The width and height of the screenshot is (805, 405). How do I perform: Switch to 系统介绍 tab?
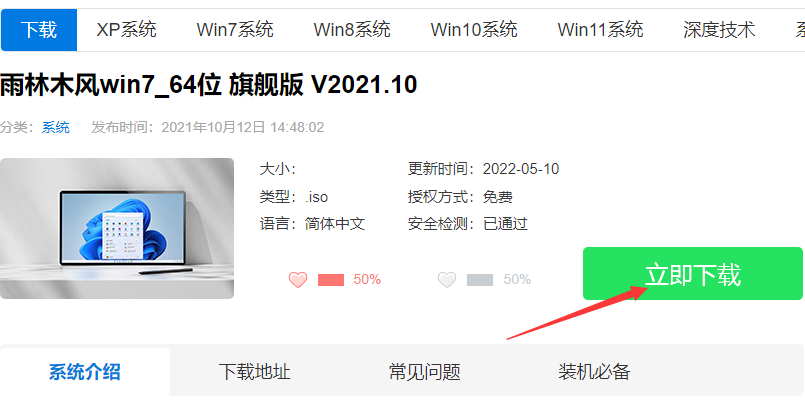(x=85, y=372)
